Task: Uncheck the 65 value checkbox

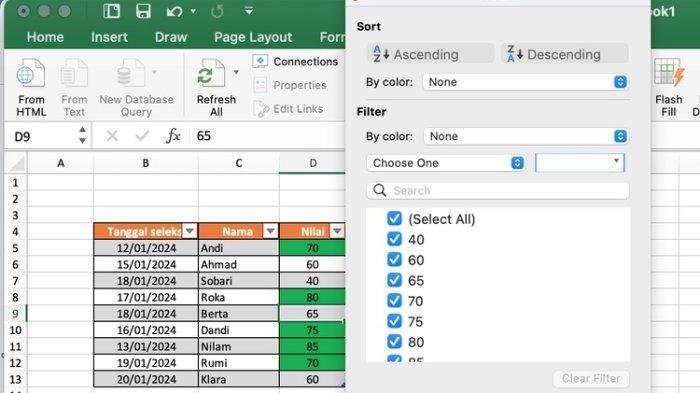Action: [x=394, y=280]
